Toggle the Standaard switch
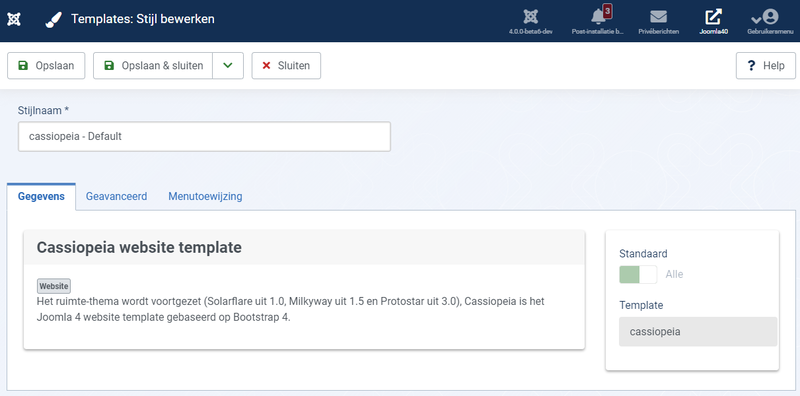Screen dimensions: 800x396 coord(638,274)
